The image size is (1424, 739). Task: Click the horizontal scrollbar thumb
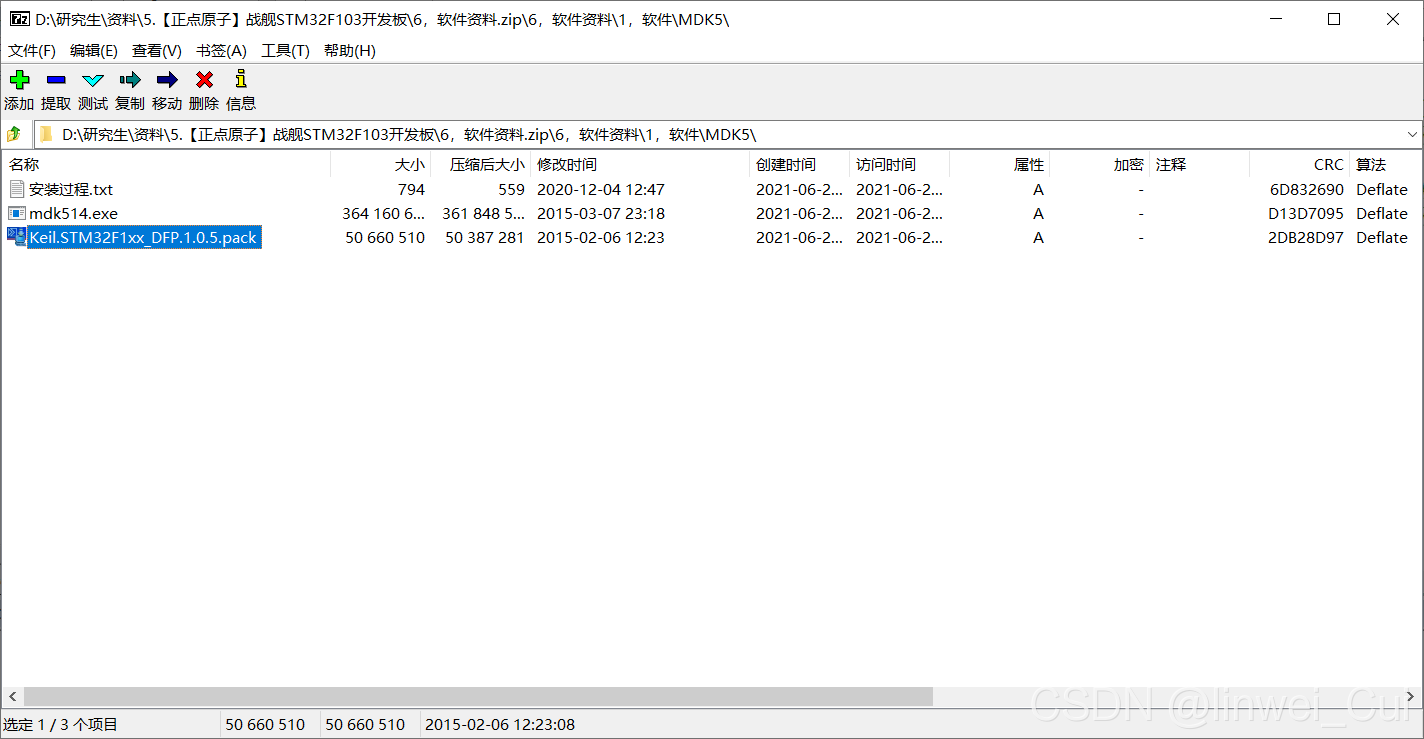pyautogui.click(x=478, y=696)
